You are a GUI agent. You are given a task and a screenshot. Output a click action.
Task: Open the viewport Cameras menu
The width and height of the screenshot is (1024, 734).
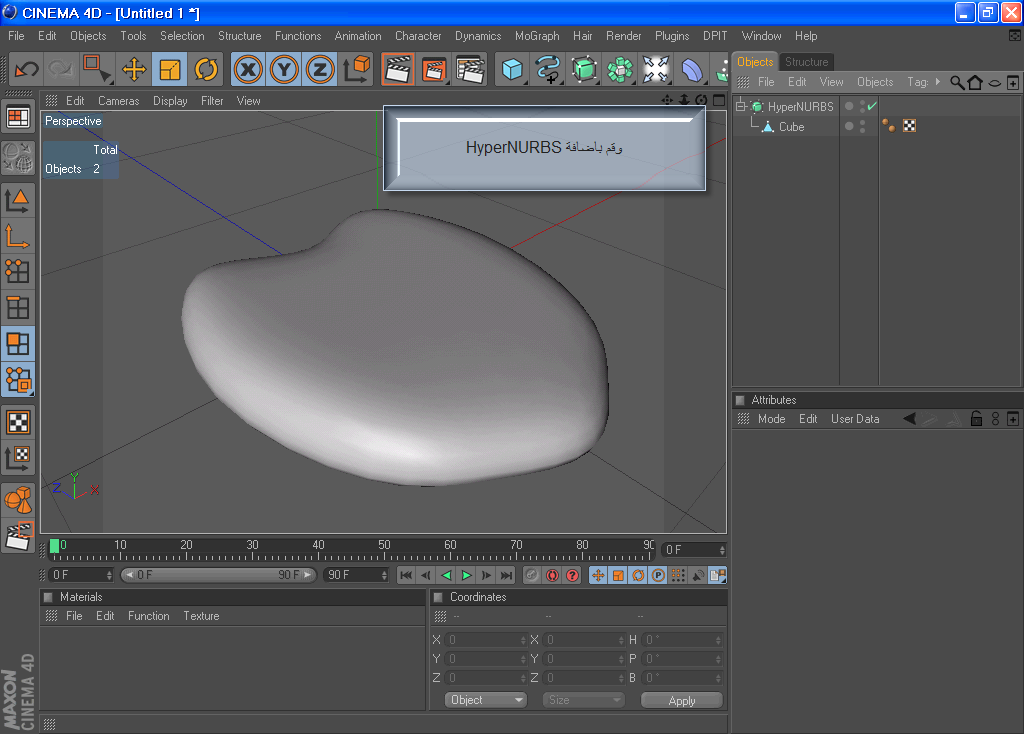pos(119,101)
